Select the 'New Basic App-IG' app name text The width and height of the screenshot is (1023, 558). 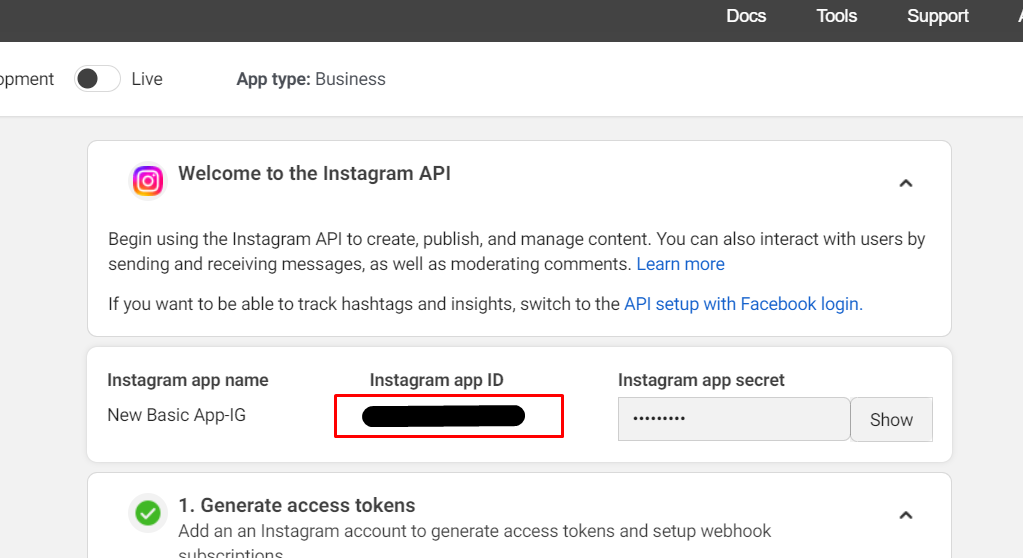click(x=176, y=415)
